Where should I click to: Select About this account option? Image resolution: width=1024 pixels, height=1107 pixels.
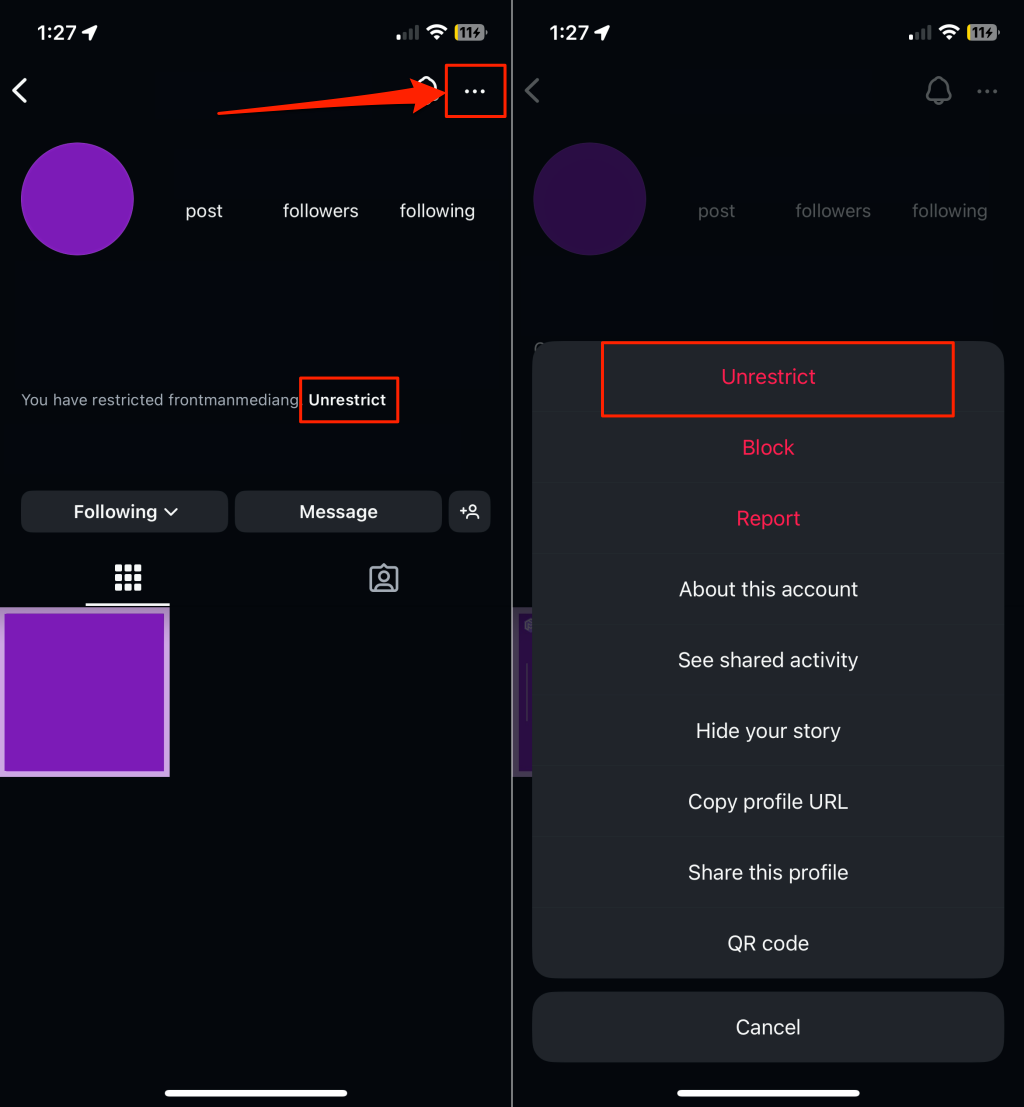pyautogui.click(x=768, y=589)
